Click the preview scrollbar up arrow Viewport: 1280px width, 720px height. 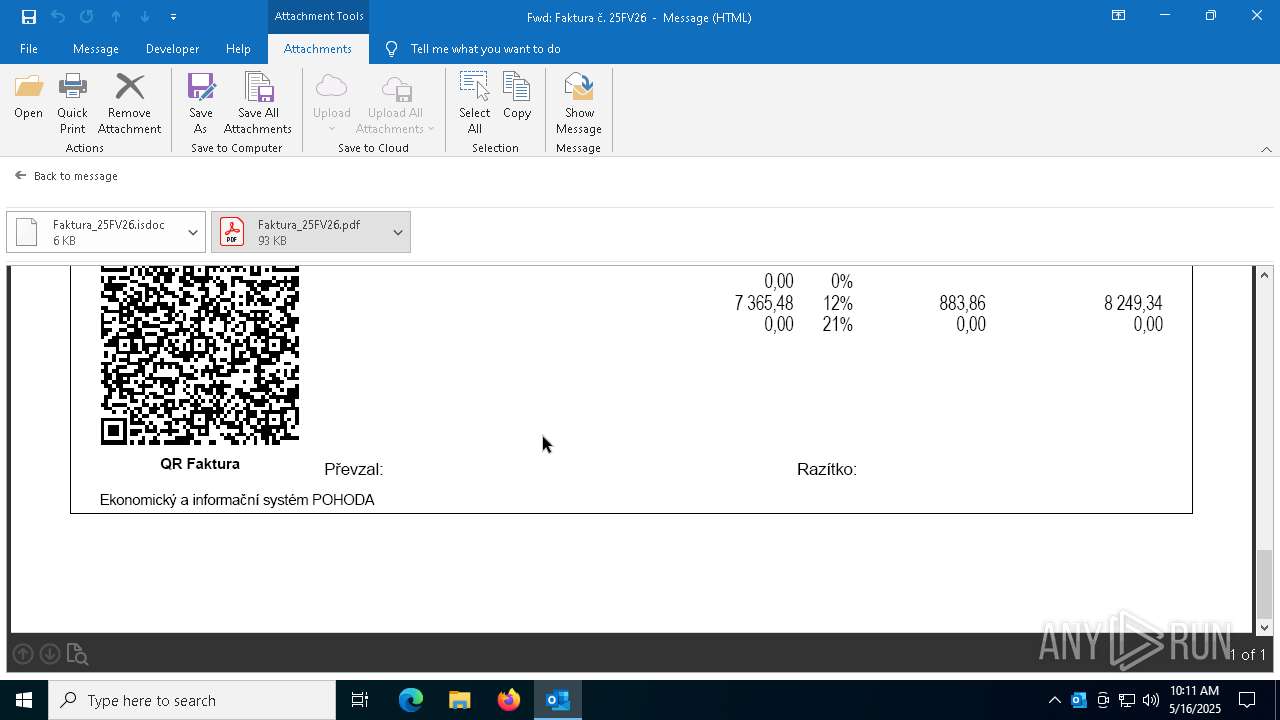point(1264,275)
